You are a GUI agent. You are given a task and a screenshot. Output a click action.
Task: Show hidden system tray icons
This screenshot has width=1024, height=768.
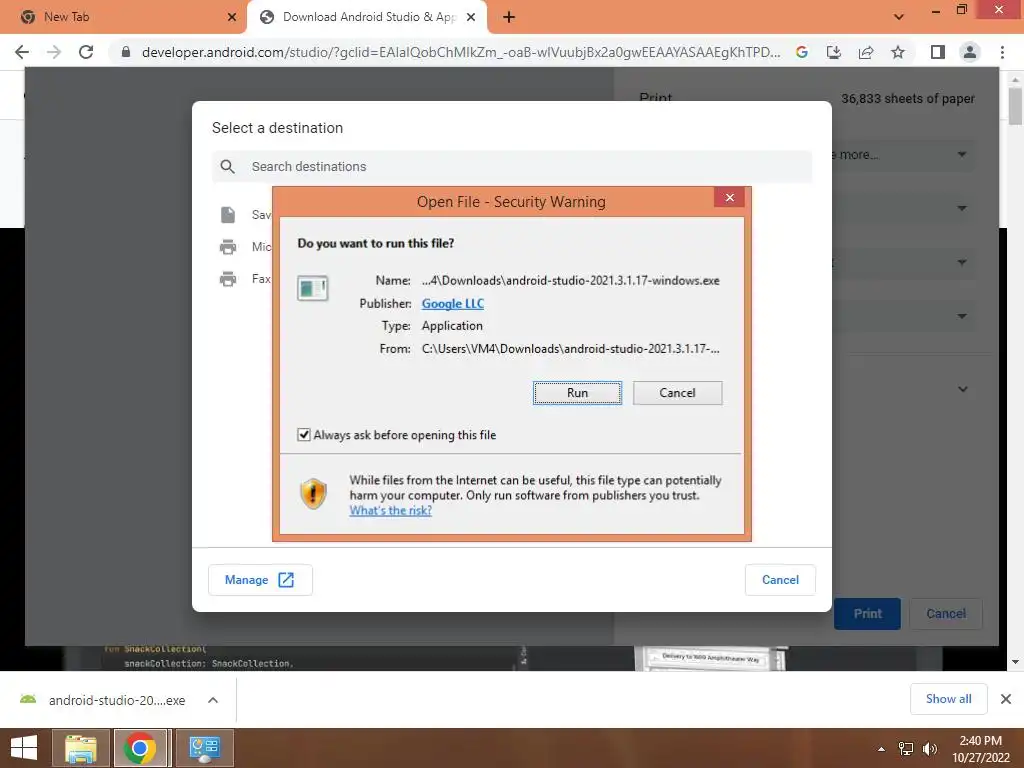(x=882, y=749)
